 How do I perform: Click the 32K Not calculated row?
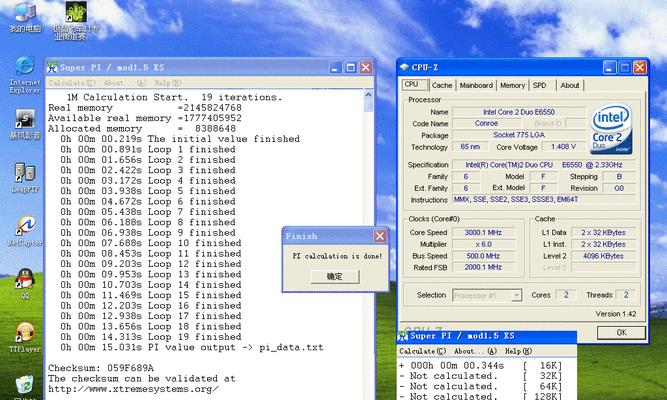click(481, 376)
